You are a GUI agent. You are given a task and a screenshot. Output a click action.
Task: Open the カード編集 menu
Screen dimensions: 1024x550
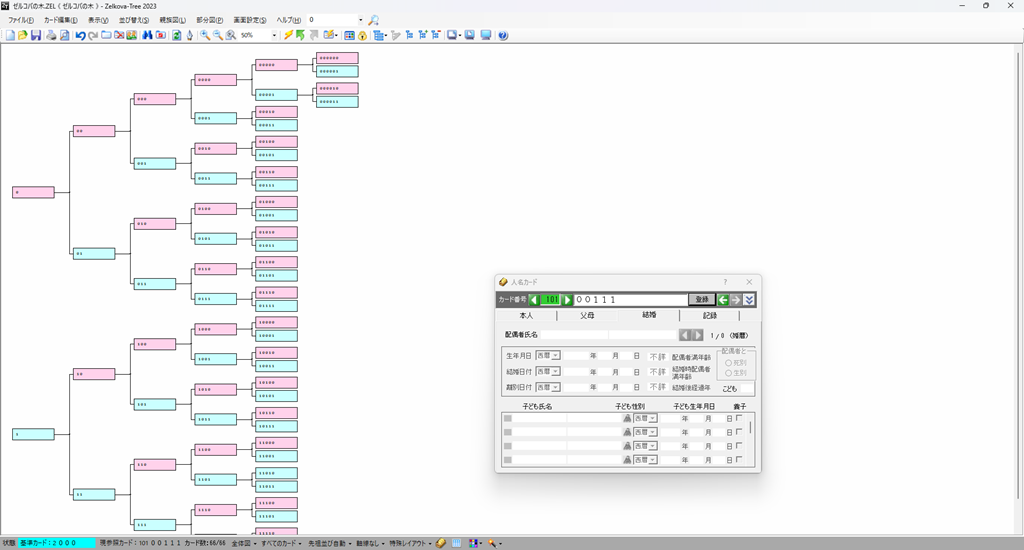click(60, 20)
